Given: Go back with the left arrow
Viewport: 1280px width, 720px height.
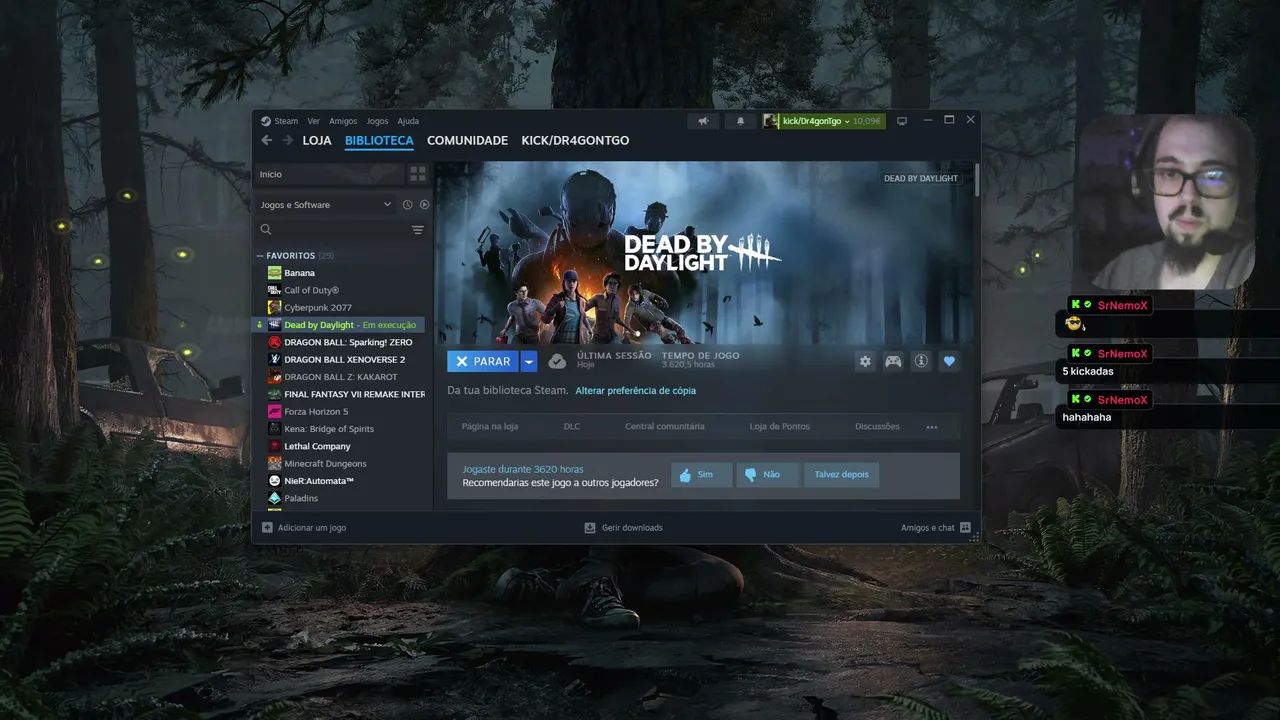Looking at the screenshot, I should point(266,141).
